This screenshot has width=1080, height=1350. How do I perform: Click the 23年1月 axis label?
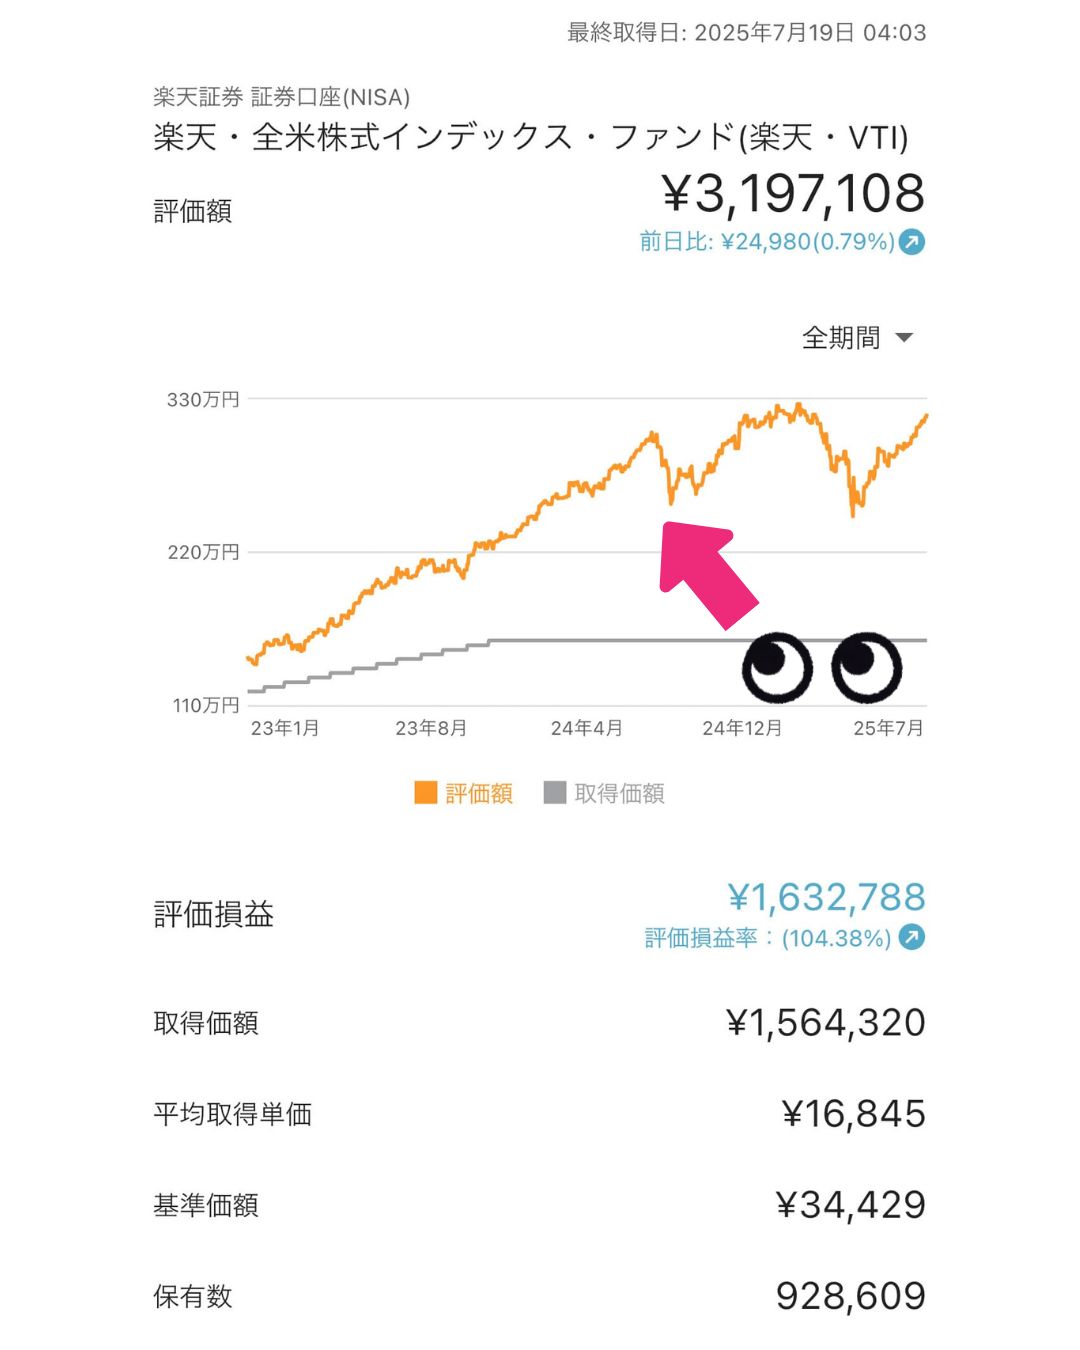click(x=285, y=728)
